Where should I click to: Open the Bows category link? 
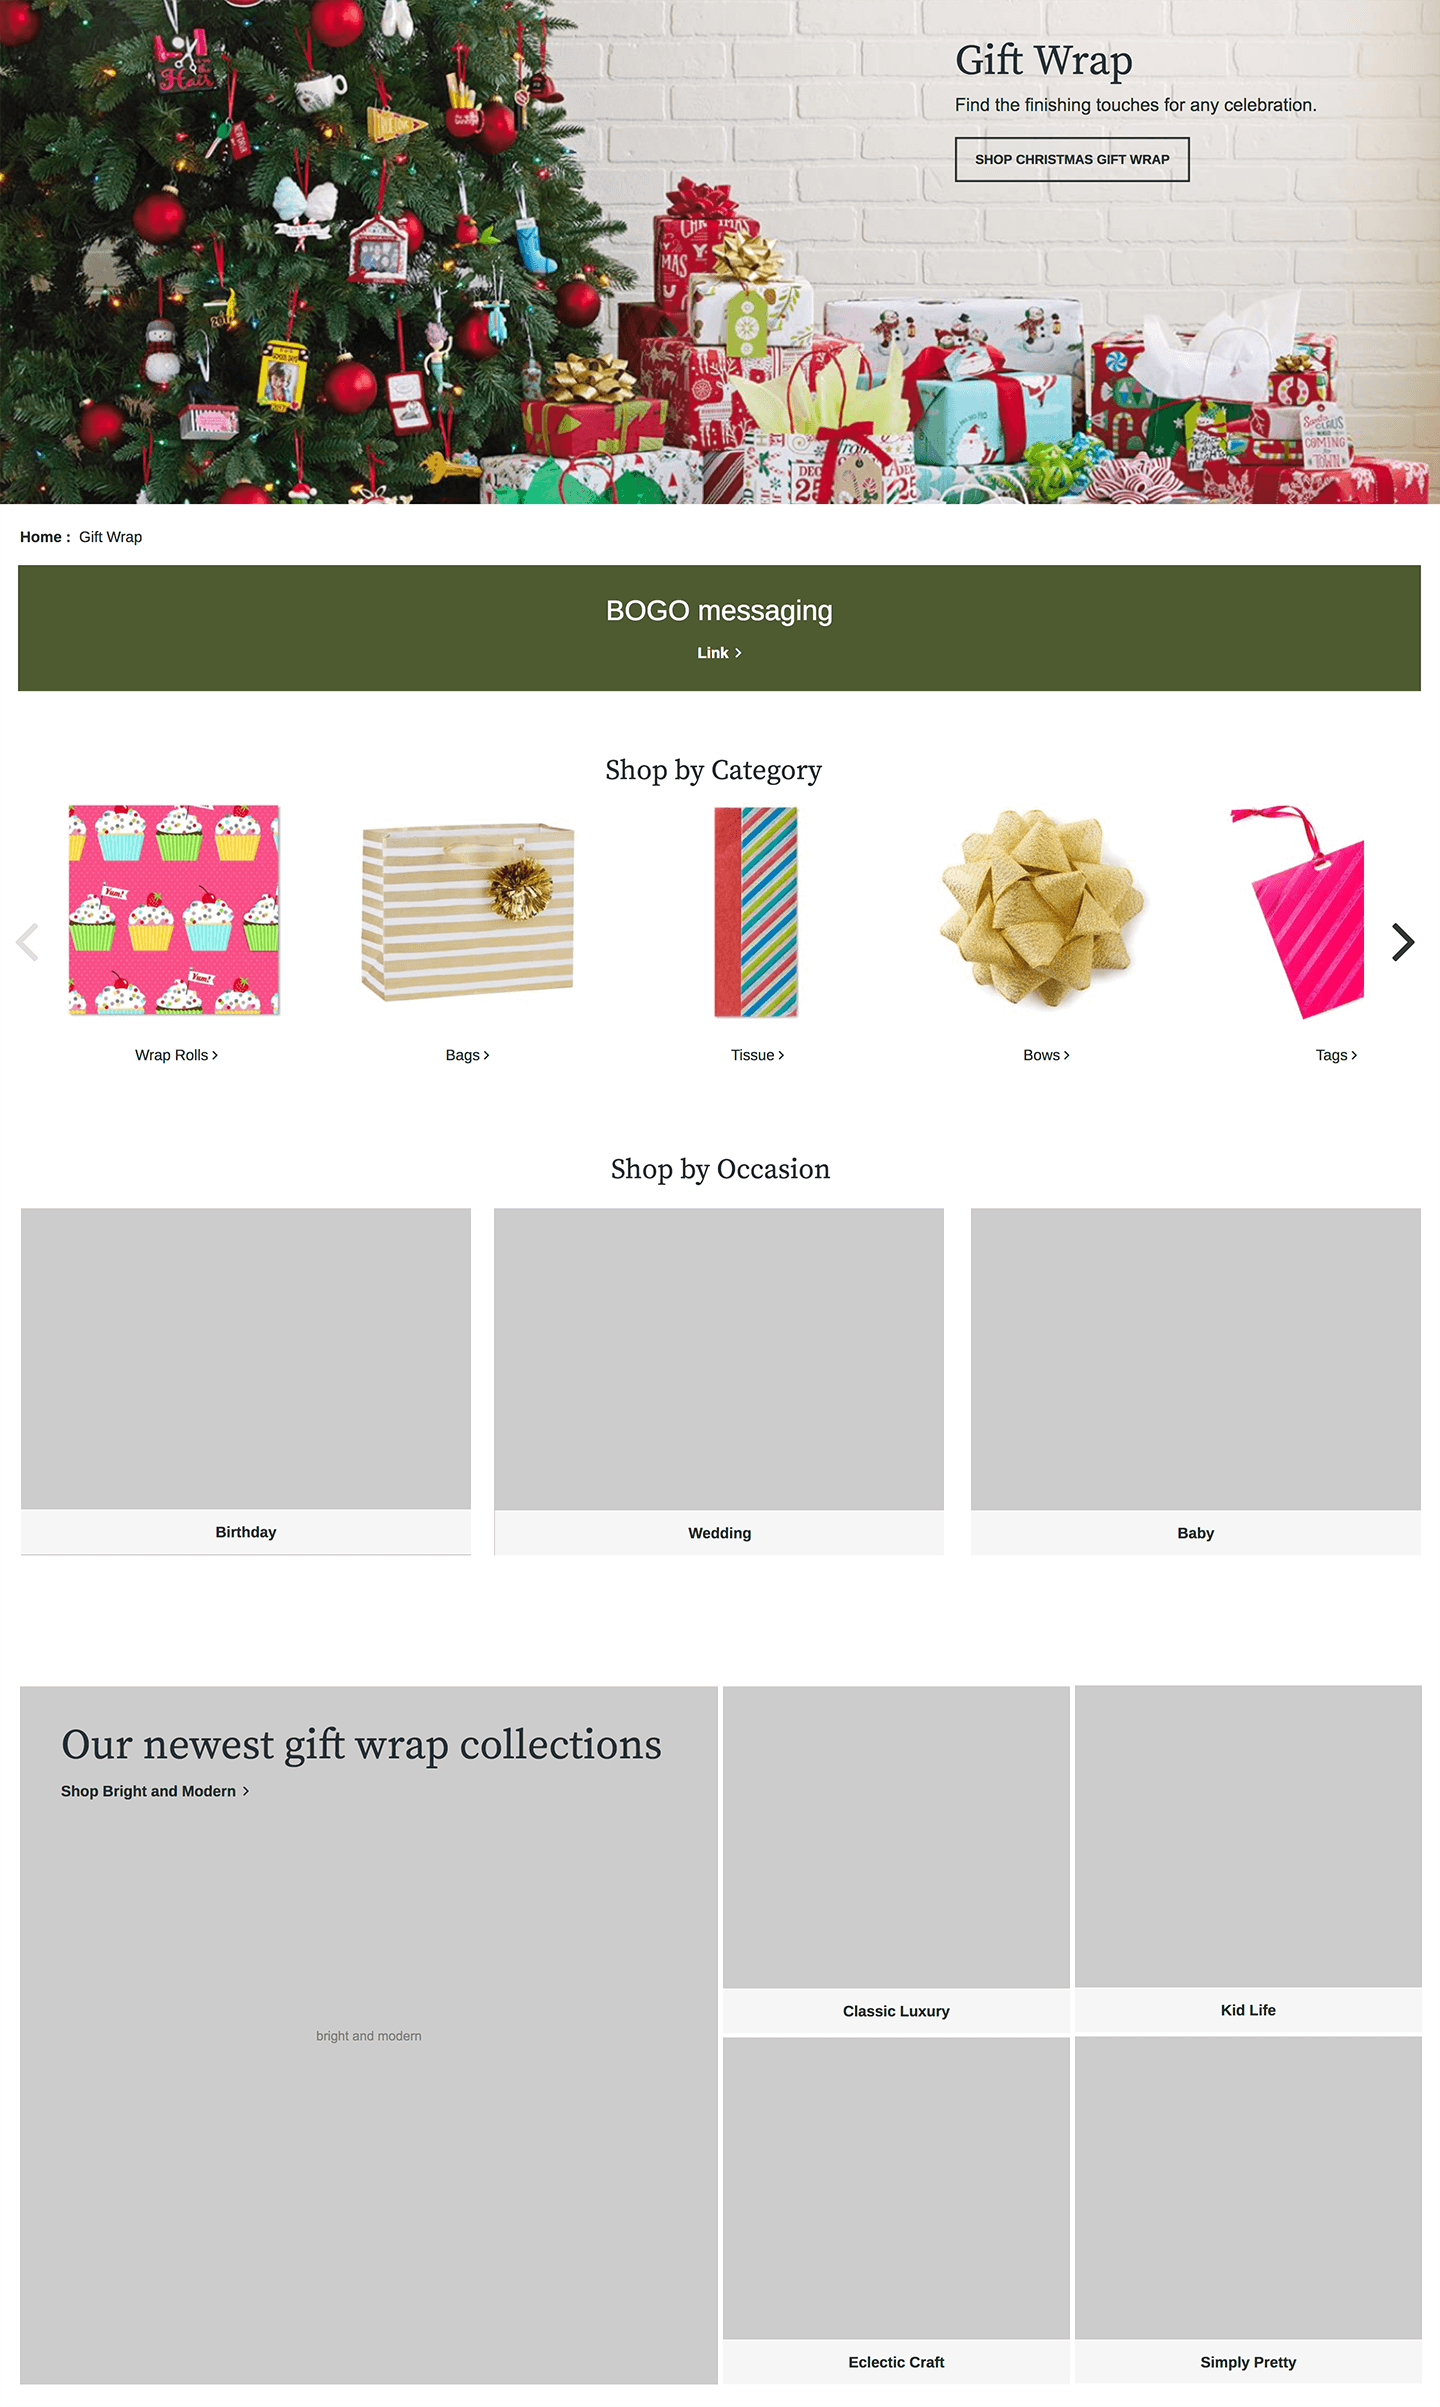(1046, 1055)
